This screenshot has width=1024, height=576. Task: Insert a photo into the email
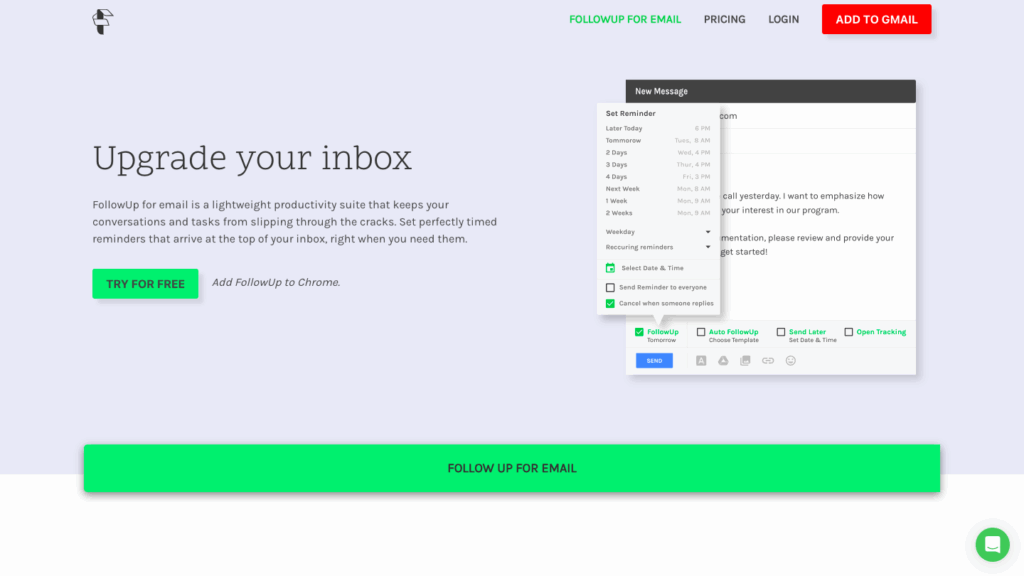click(745, 360)
